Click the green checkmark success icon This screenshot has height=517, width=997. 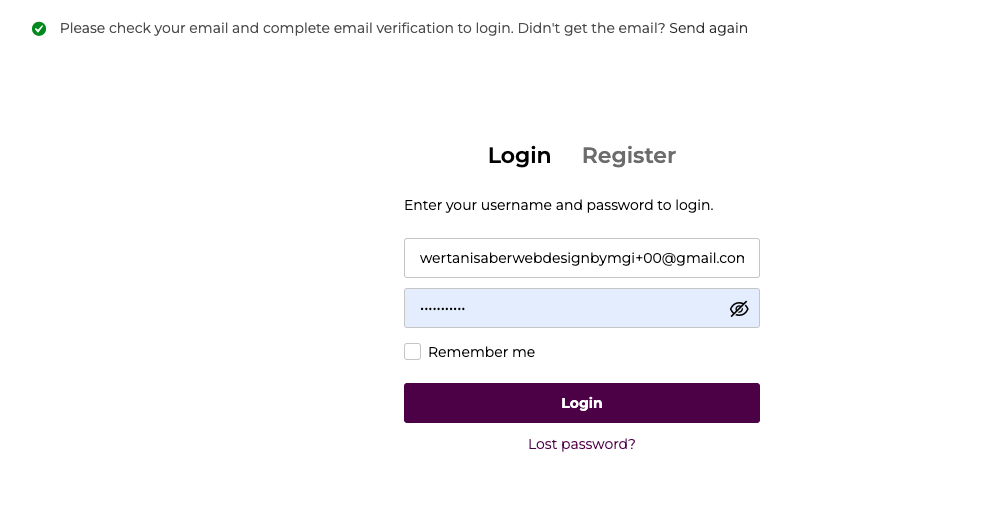(x=39, y=29)
